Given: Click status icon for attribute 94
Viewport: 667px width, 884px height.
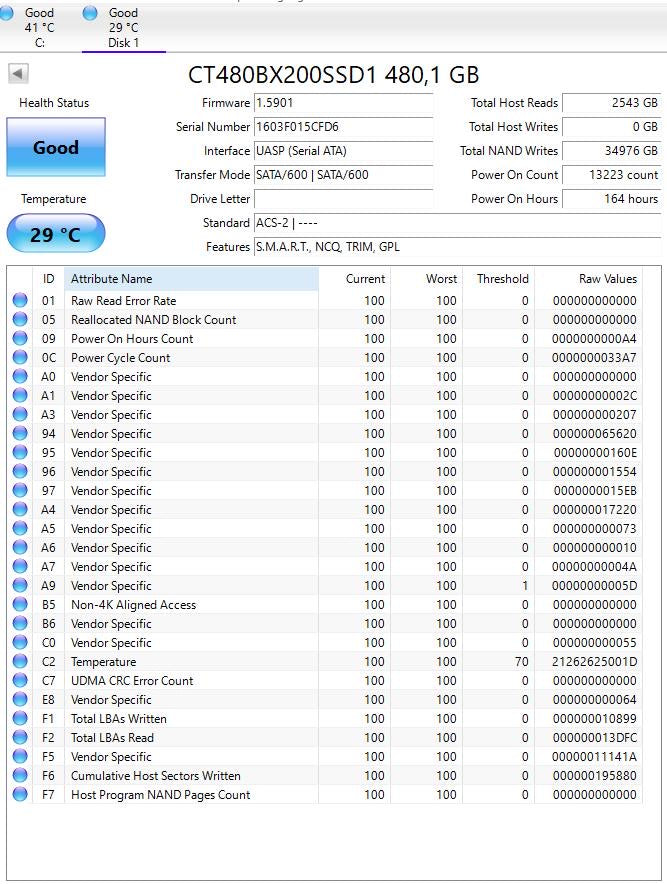Looking at the screenshot, I should point(20,433).
